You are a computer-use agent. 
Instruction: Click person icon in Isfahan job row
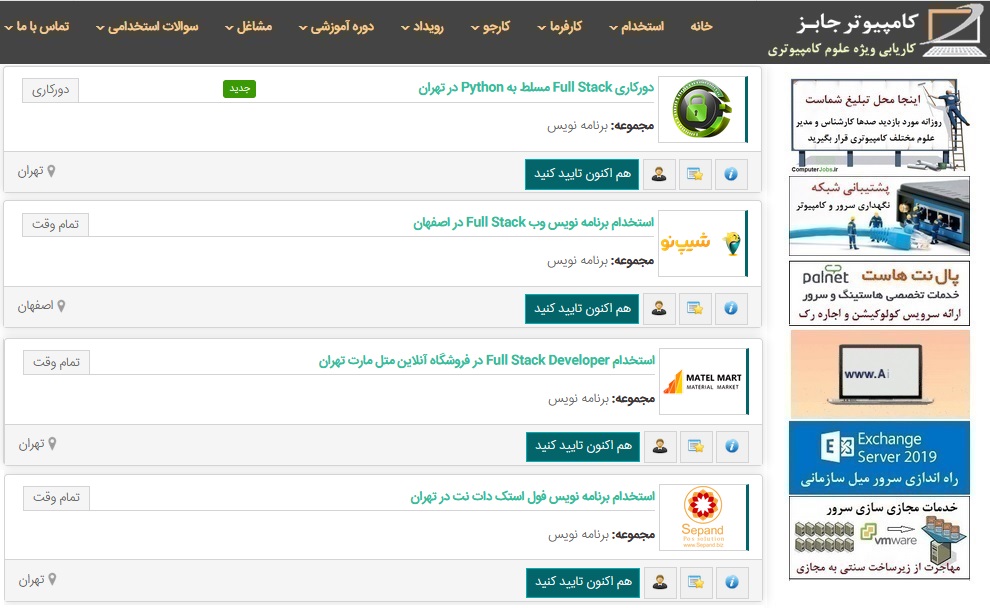[659, 309]
